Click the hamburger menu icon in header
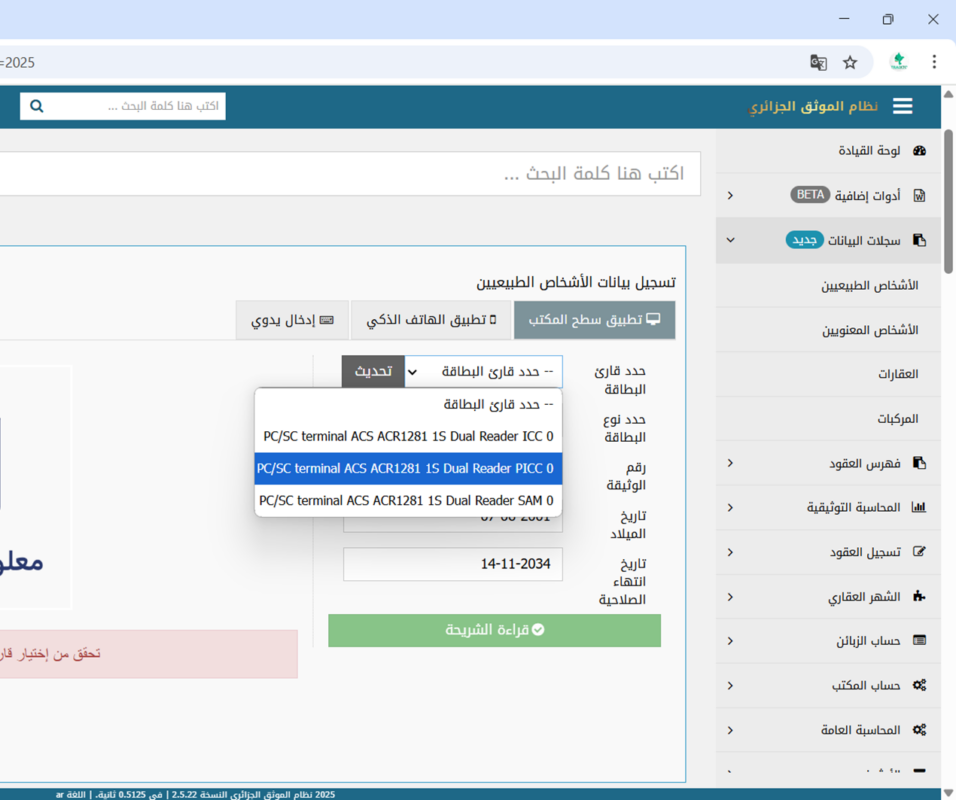The width and height of the screenshot is (956, 800). (903, 107)
